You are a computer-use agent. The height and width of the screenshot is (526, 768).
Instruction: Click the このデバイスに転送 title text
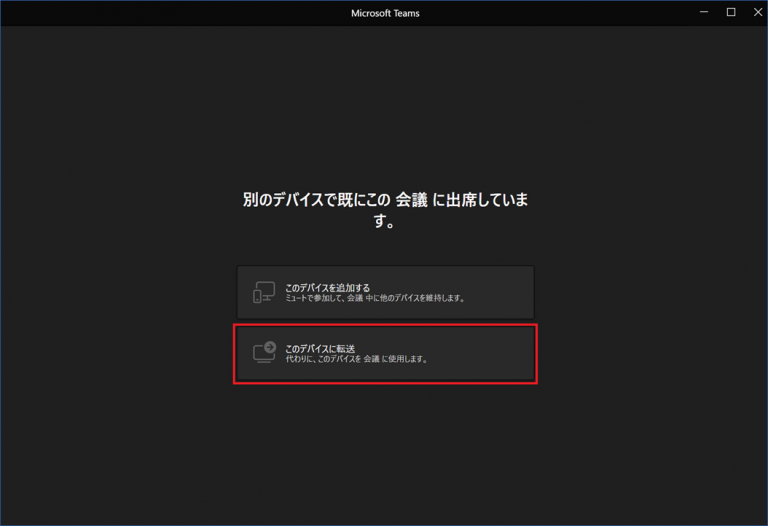coord(320,348)
